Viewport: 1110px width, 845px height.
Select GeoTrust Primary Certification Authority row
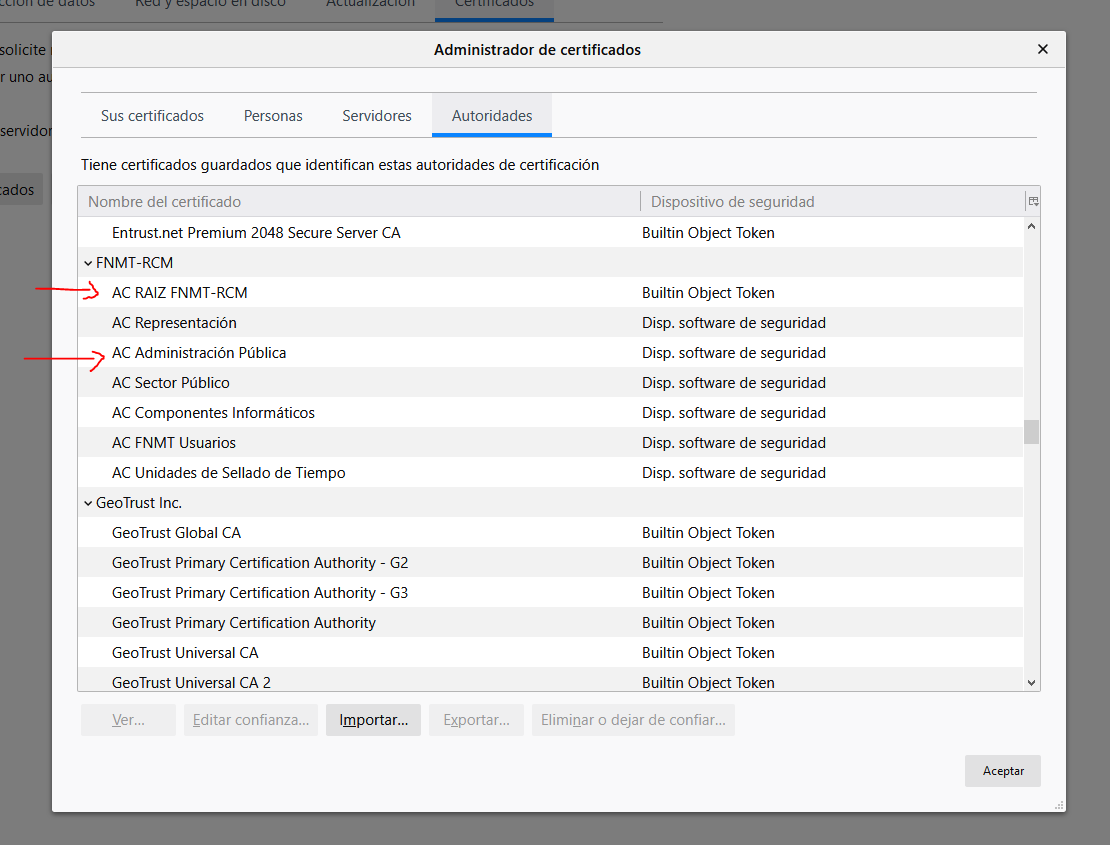coord(551,623)
